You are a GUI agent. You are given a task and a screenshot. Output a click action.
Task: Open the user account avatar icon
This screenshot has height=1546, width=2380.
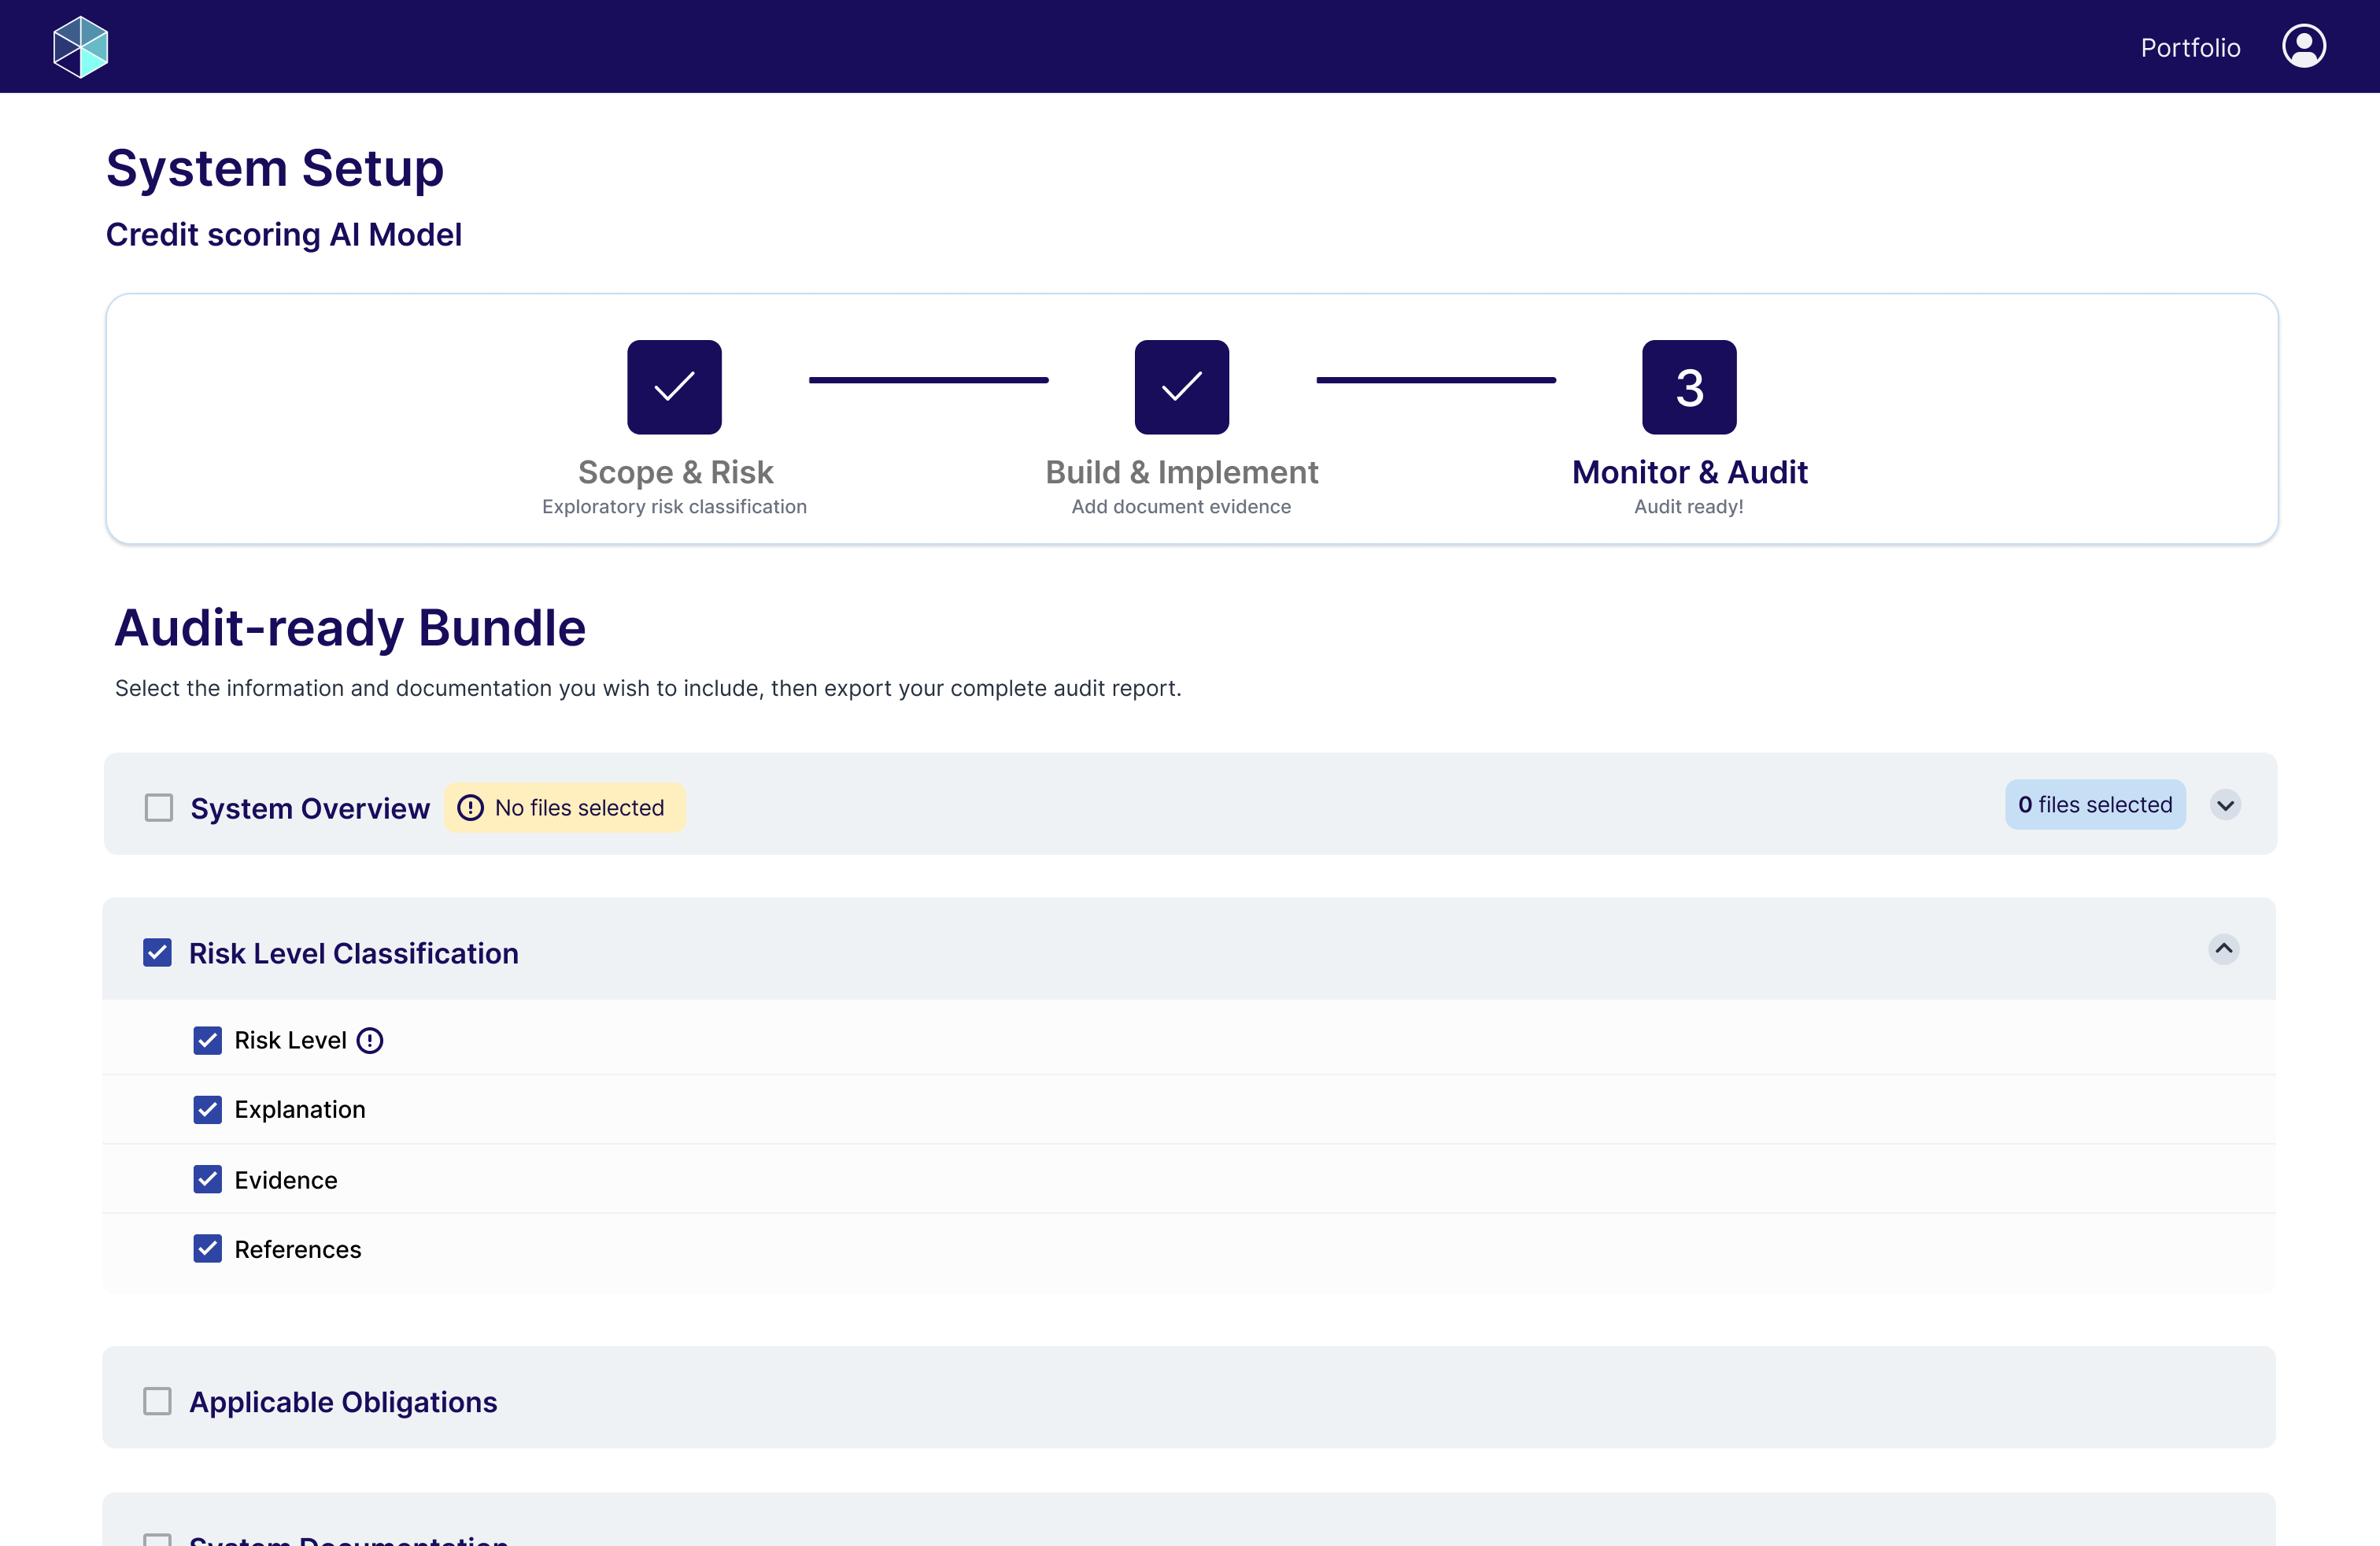point(2303,45)
